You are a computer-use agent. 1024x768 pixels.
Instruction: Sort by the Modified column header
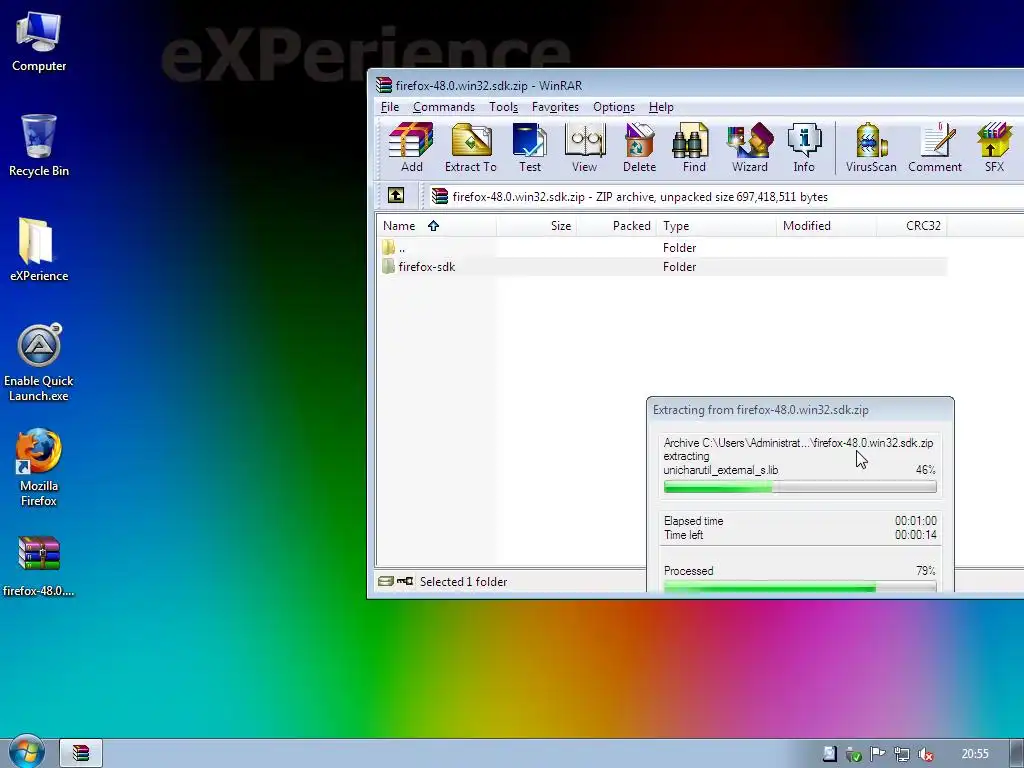826,226
